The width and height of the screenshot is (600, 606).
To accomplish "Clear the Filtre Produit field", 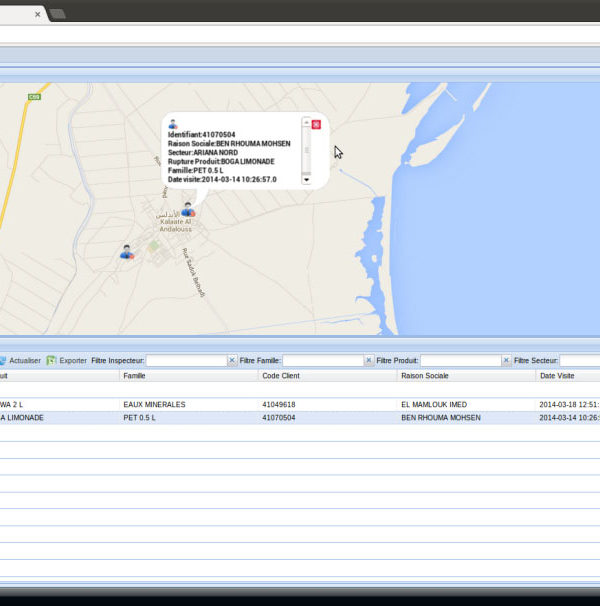I will pyautogui.click(x=505, y=360).
